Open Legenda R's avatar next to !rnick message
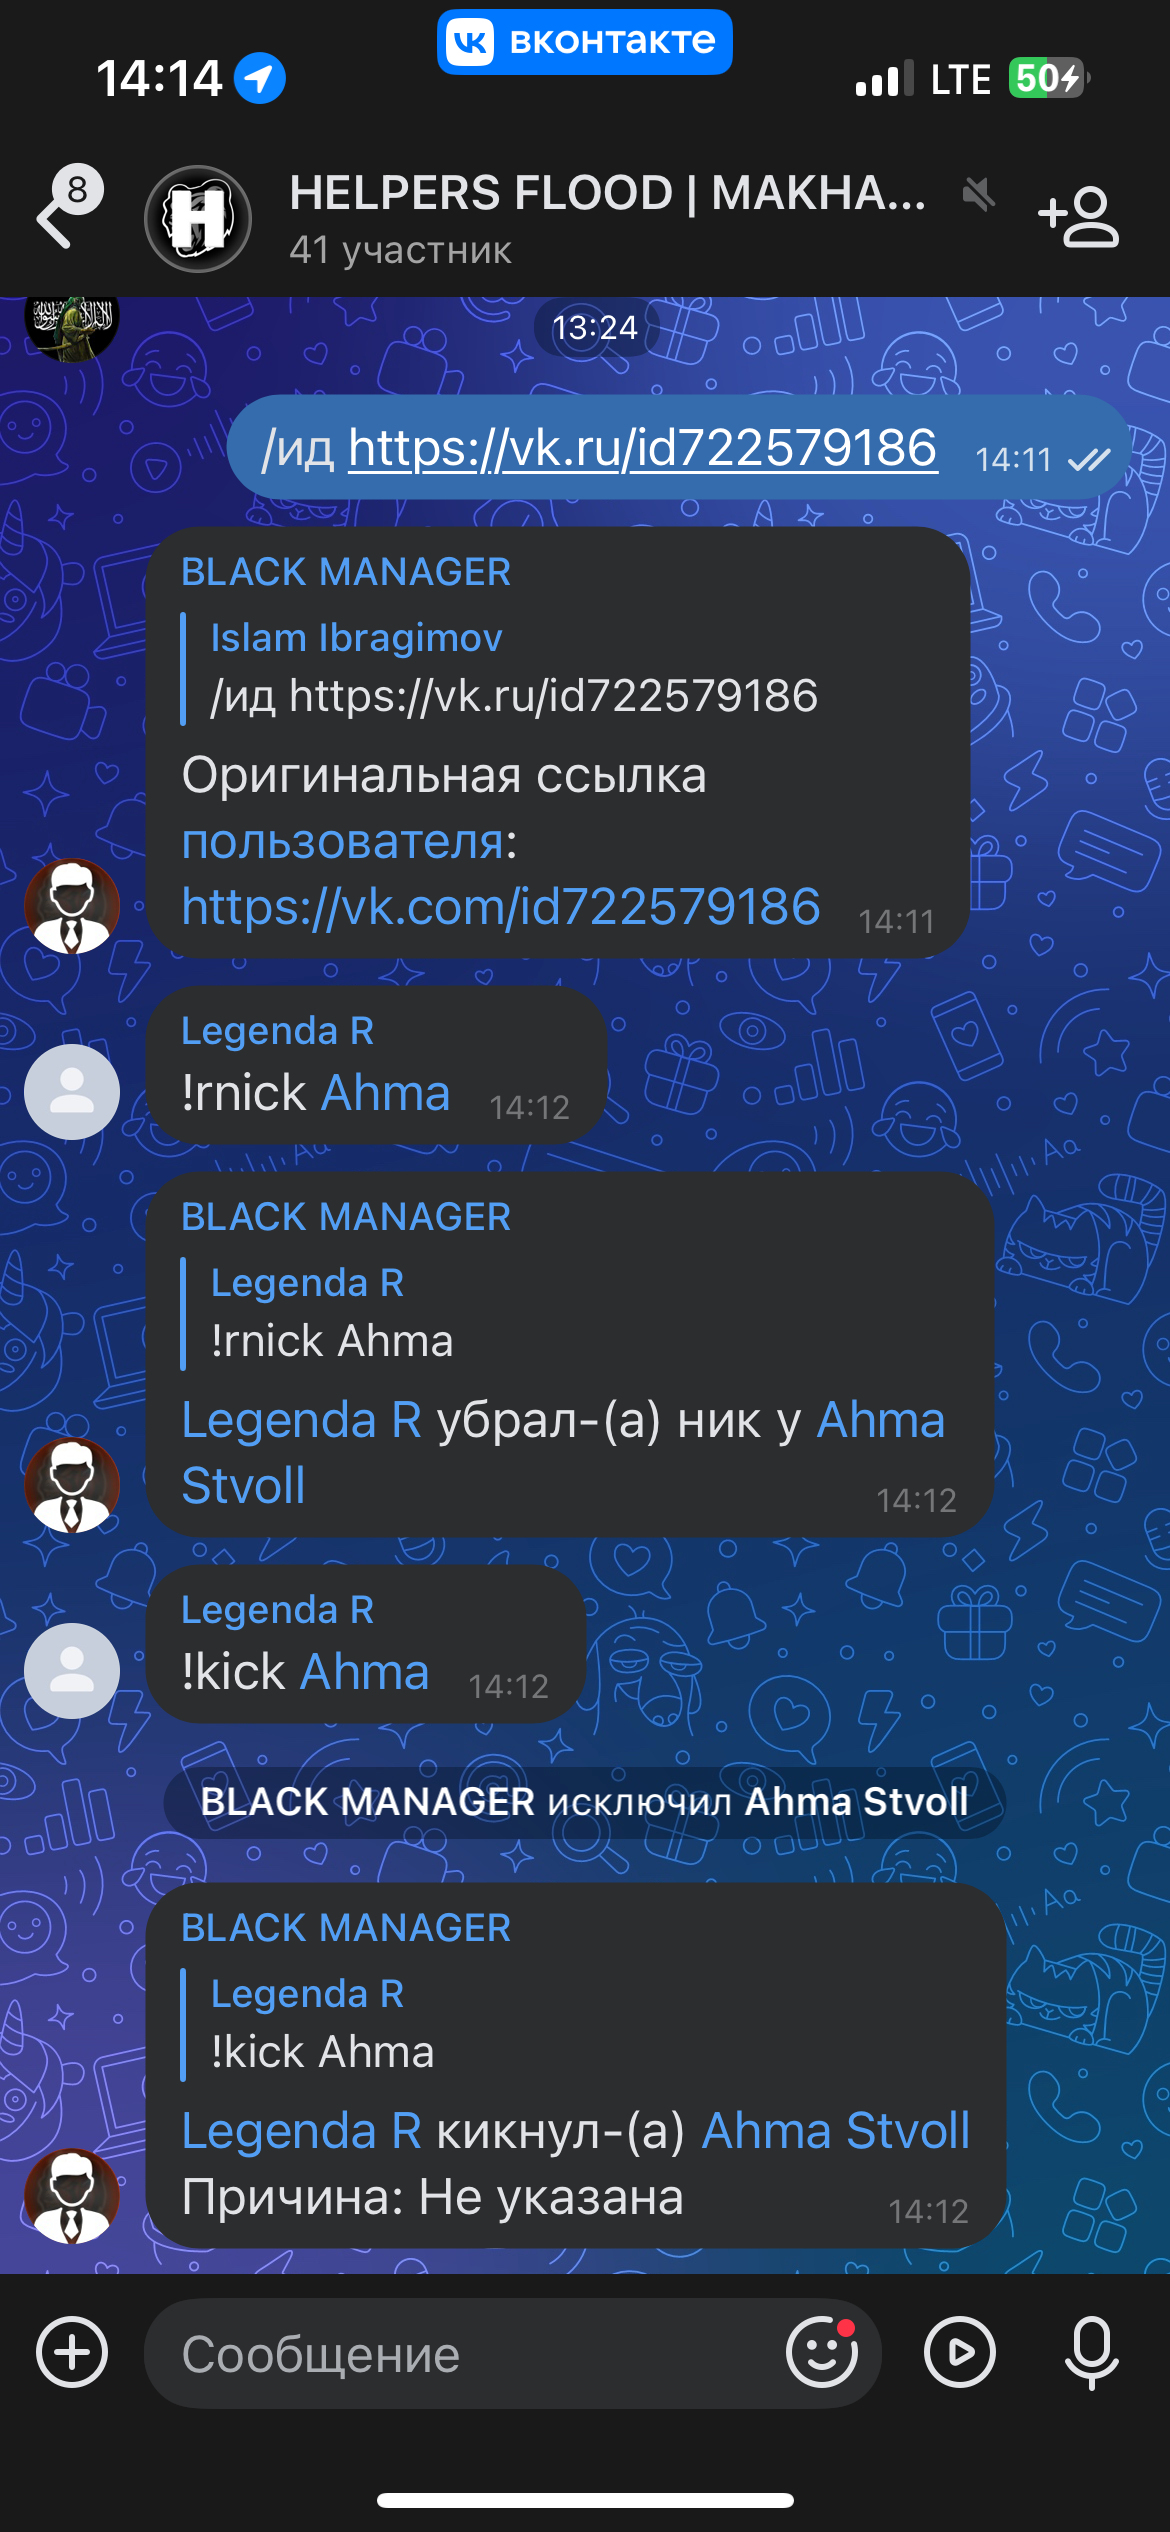The height and width of the screenshot is (2532, 1170). click(72, 1092)
